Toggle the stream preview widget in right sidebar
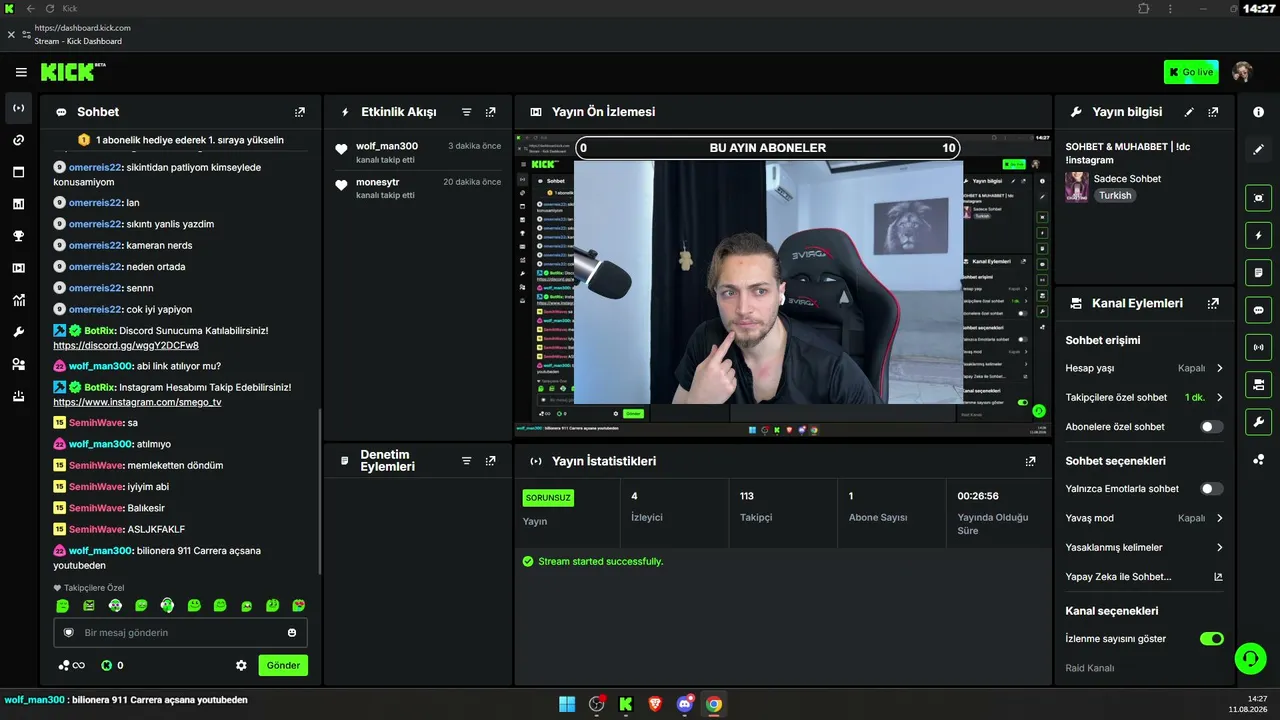This screenshot has height=720, width=1280. coord(1259,198)
